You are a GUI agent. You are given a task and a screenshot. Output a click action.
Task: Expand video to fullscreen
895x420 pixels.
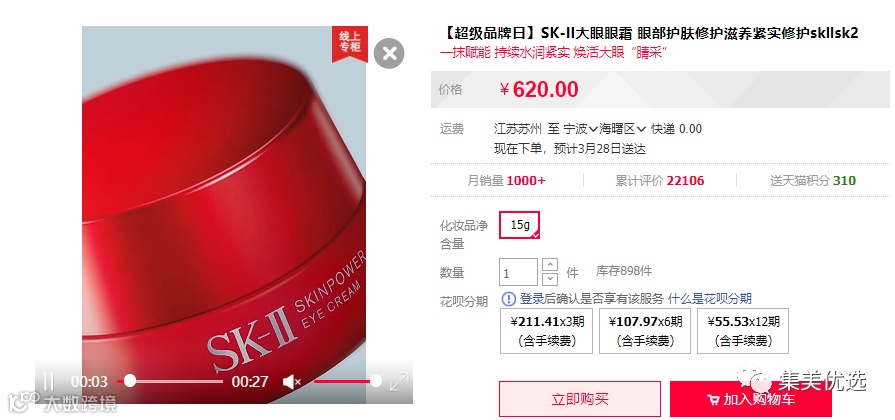[399, 381]
